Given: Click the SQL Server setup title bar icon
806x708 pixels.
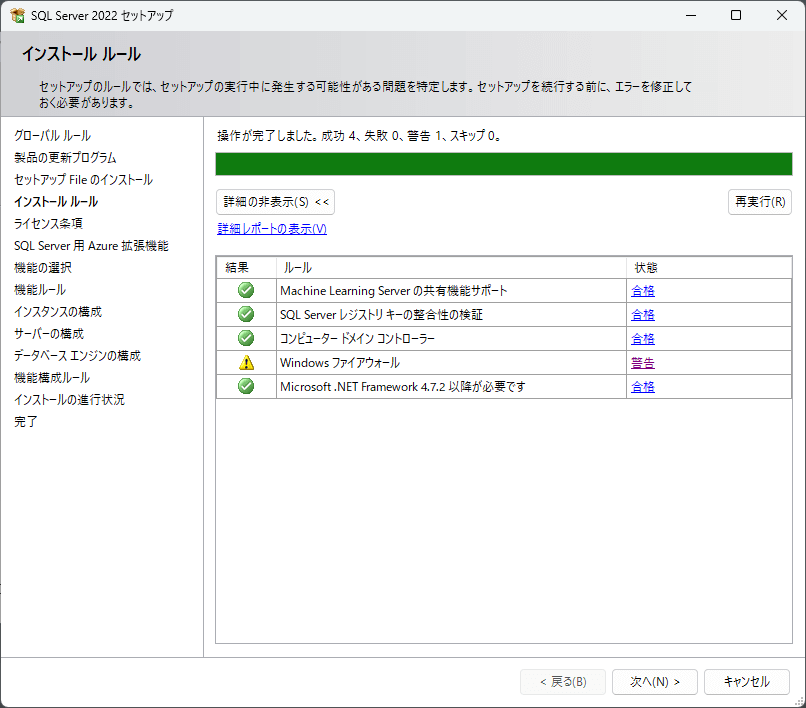Looking at the screenshot, I should tap(17, 15).
